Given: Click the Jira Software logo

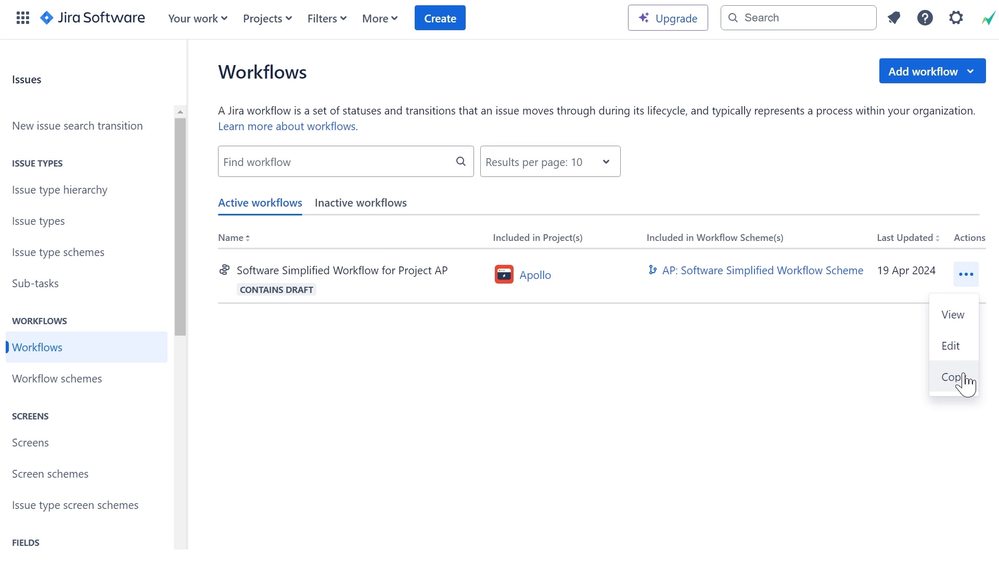Looking at the screenshot, I should [92, 18].
